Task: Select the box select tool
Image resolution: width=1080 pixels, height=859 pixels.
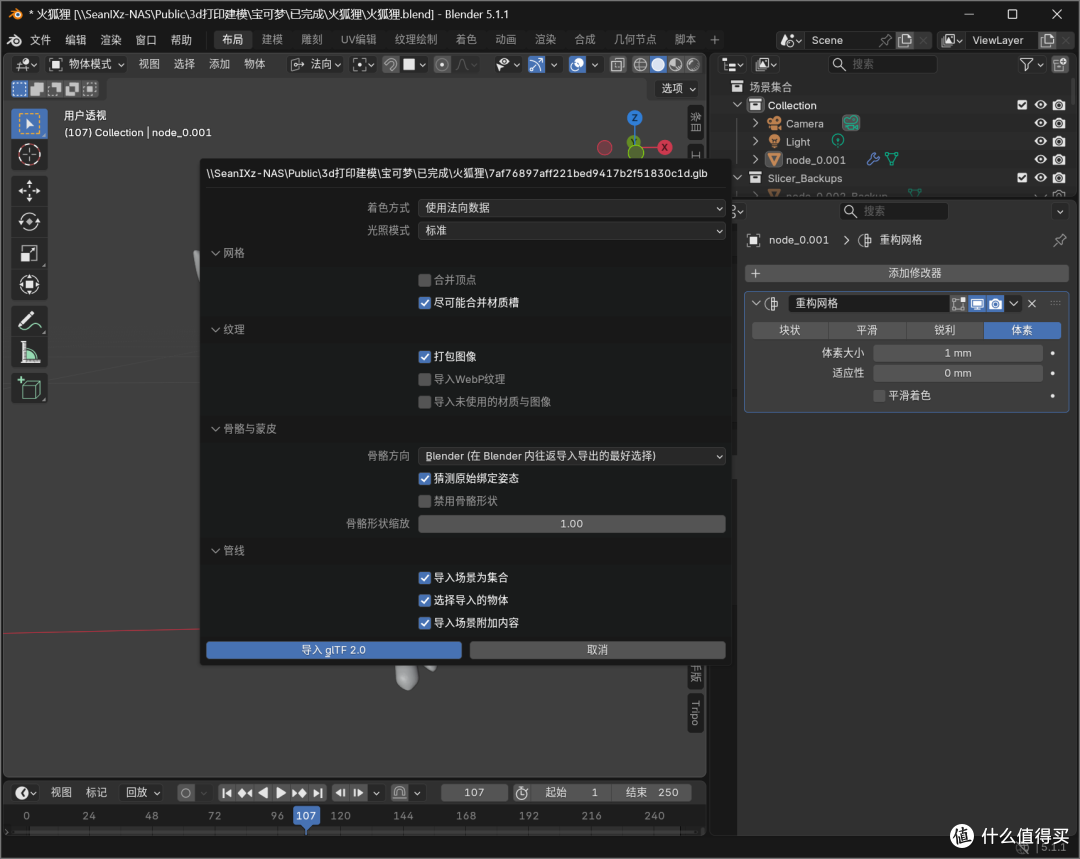Action: (29, 123)
